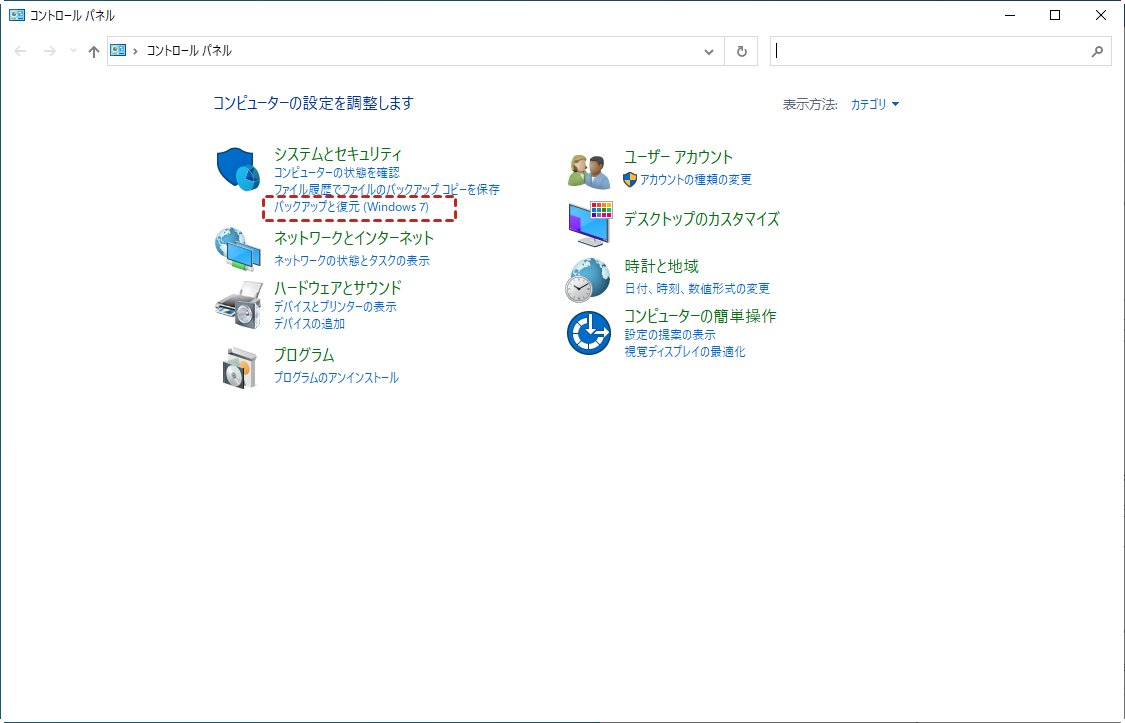Open ネットワークとインターネット heading
The height and width of the screenshot is (723, 1125).
354,237
